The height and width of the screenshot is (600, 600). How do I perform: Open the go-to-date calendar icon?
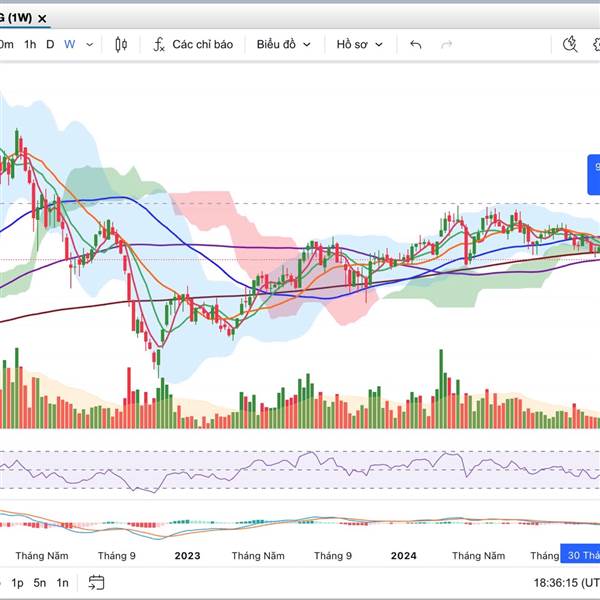coord(96,582)
